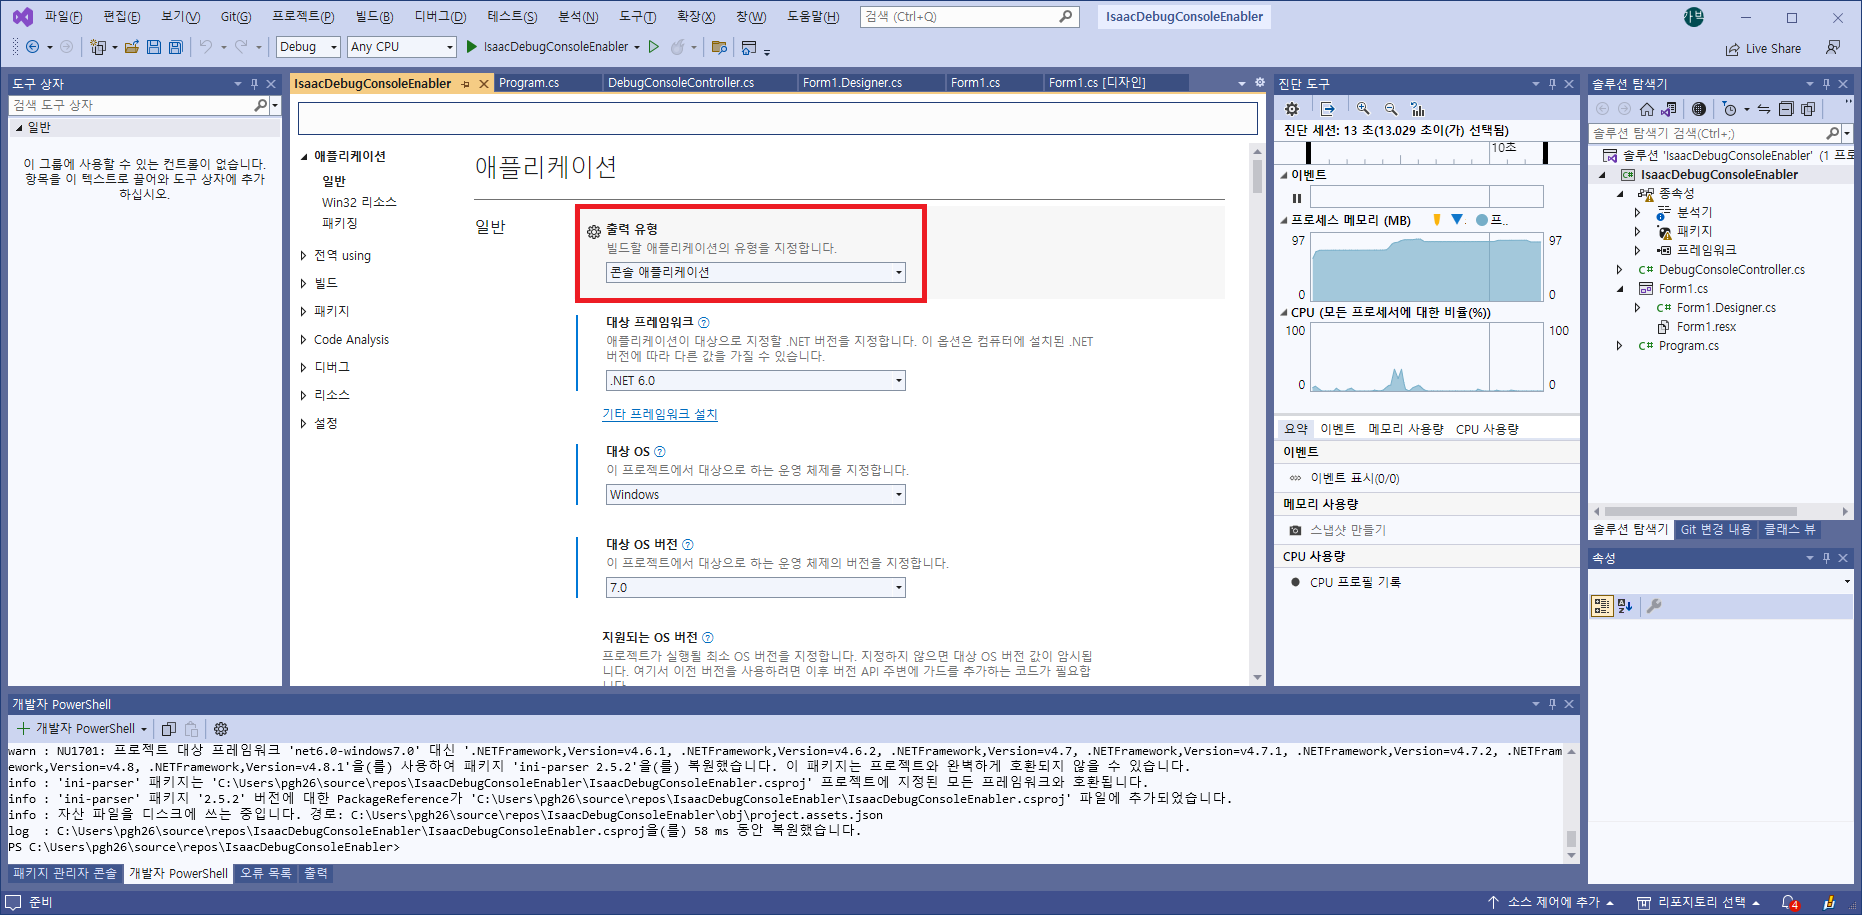Screen dimensions: 1862x915
Task: Click the pending changes filter clock icon
Action: point(1730,109)
